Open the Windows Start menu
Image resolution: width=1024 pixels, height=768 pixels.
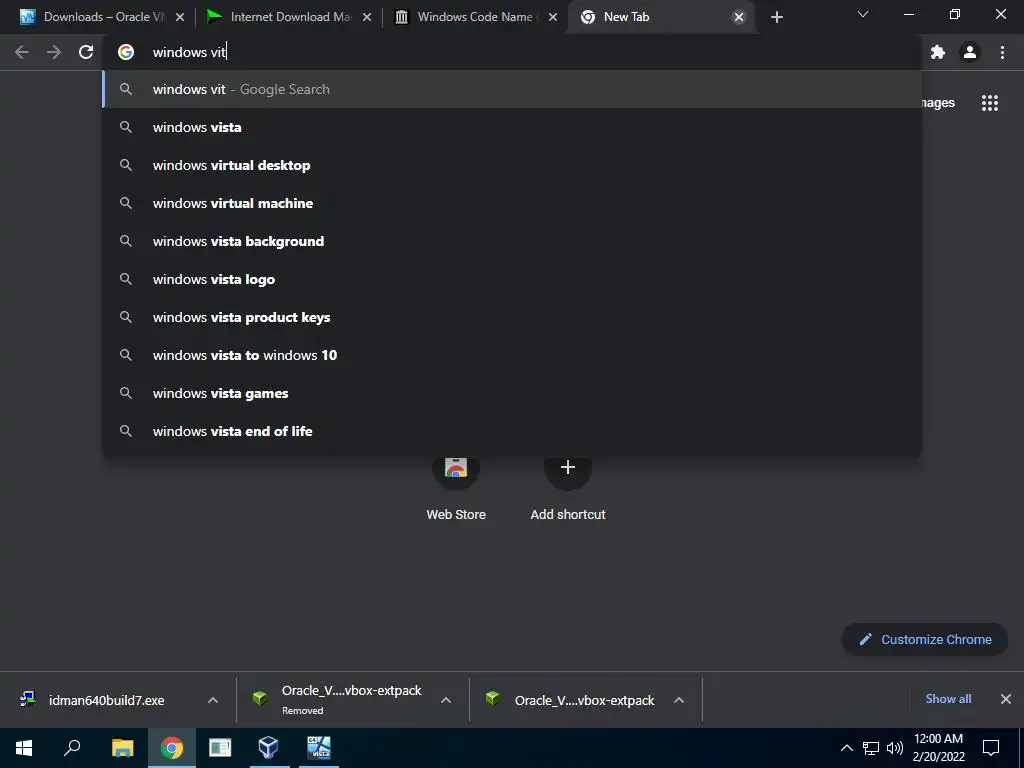pyautogui.click(x=24, y=748)
